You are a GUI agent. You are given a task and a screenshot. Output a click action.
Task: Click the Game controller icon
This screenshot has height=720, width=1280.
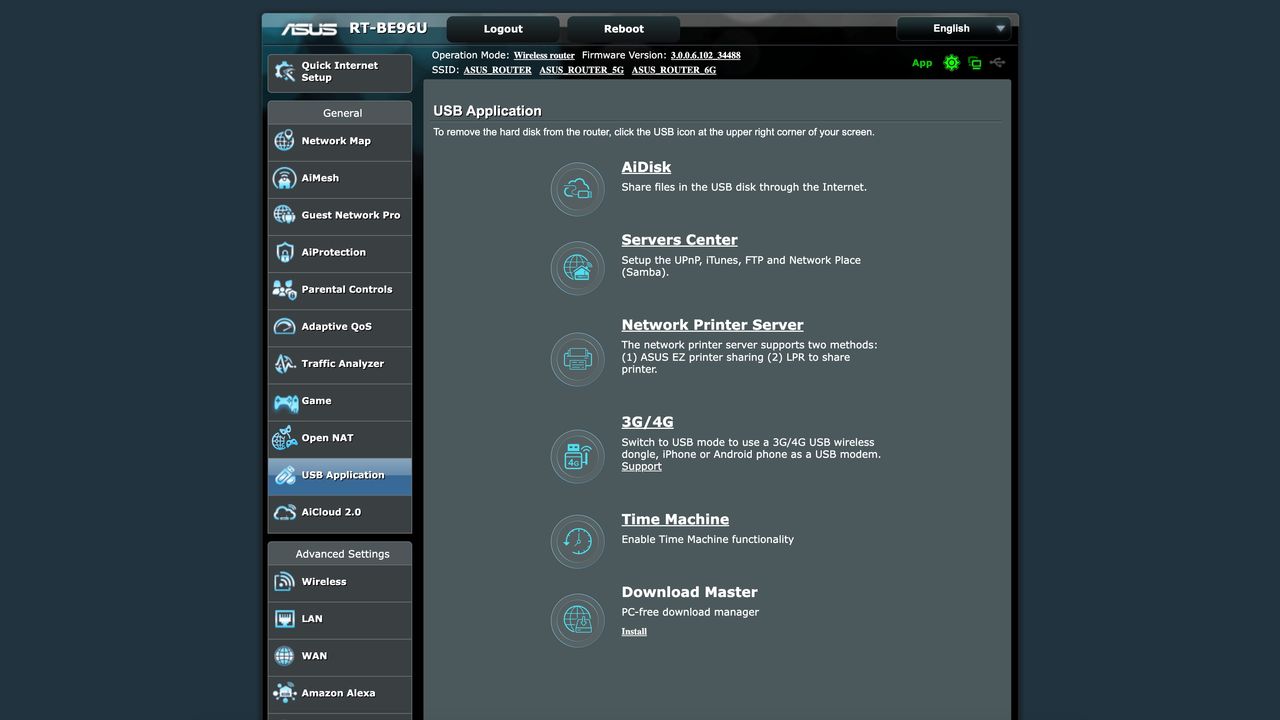(x=284, y=401)
